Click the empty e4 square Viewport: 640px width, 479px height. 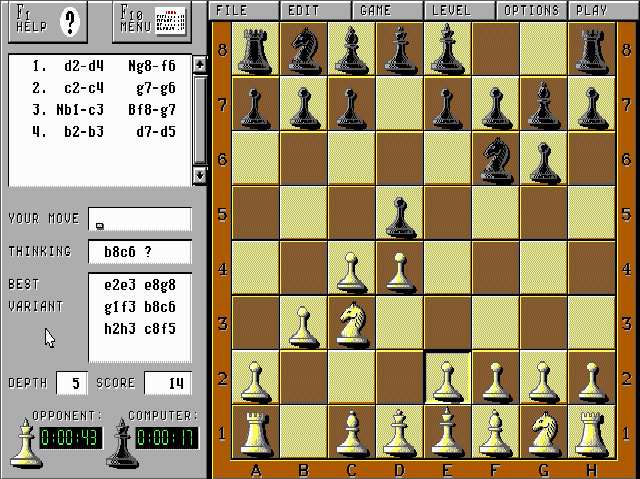point(447,268)
